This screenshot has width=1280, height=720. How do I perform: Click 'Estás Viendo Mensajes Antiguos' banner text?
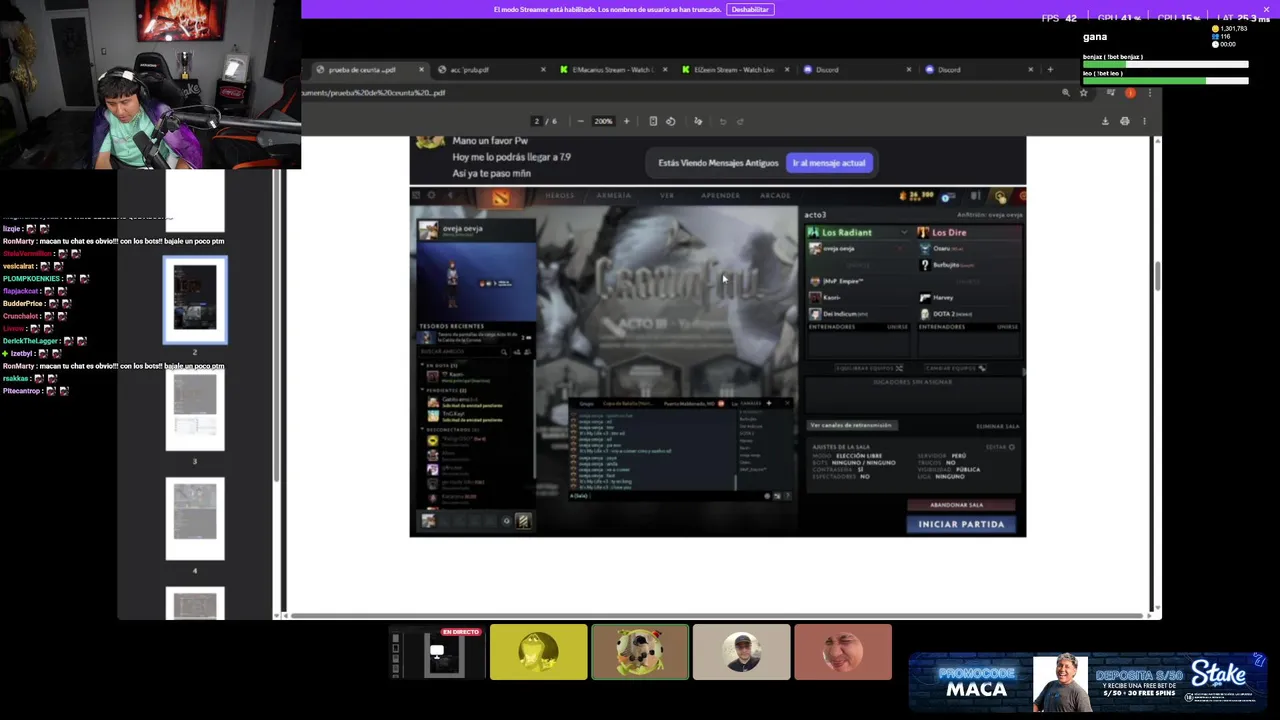(718, 163)
